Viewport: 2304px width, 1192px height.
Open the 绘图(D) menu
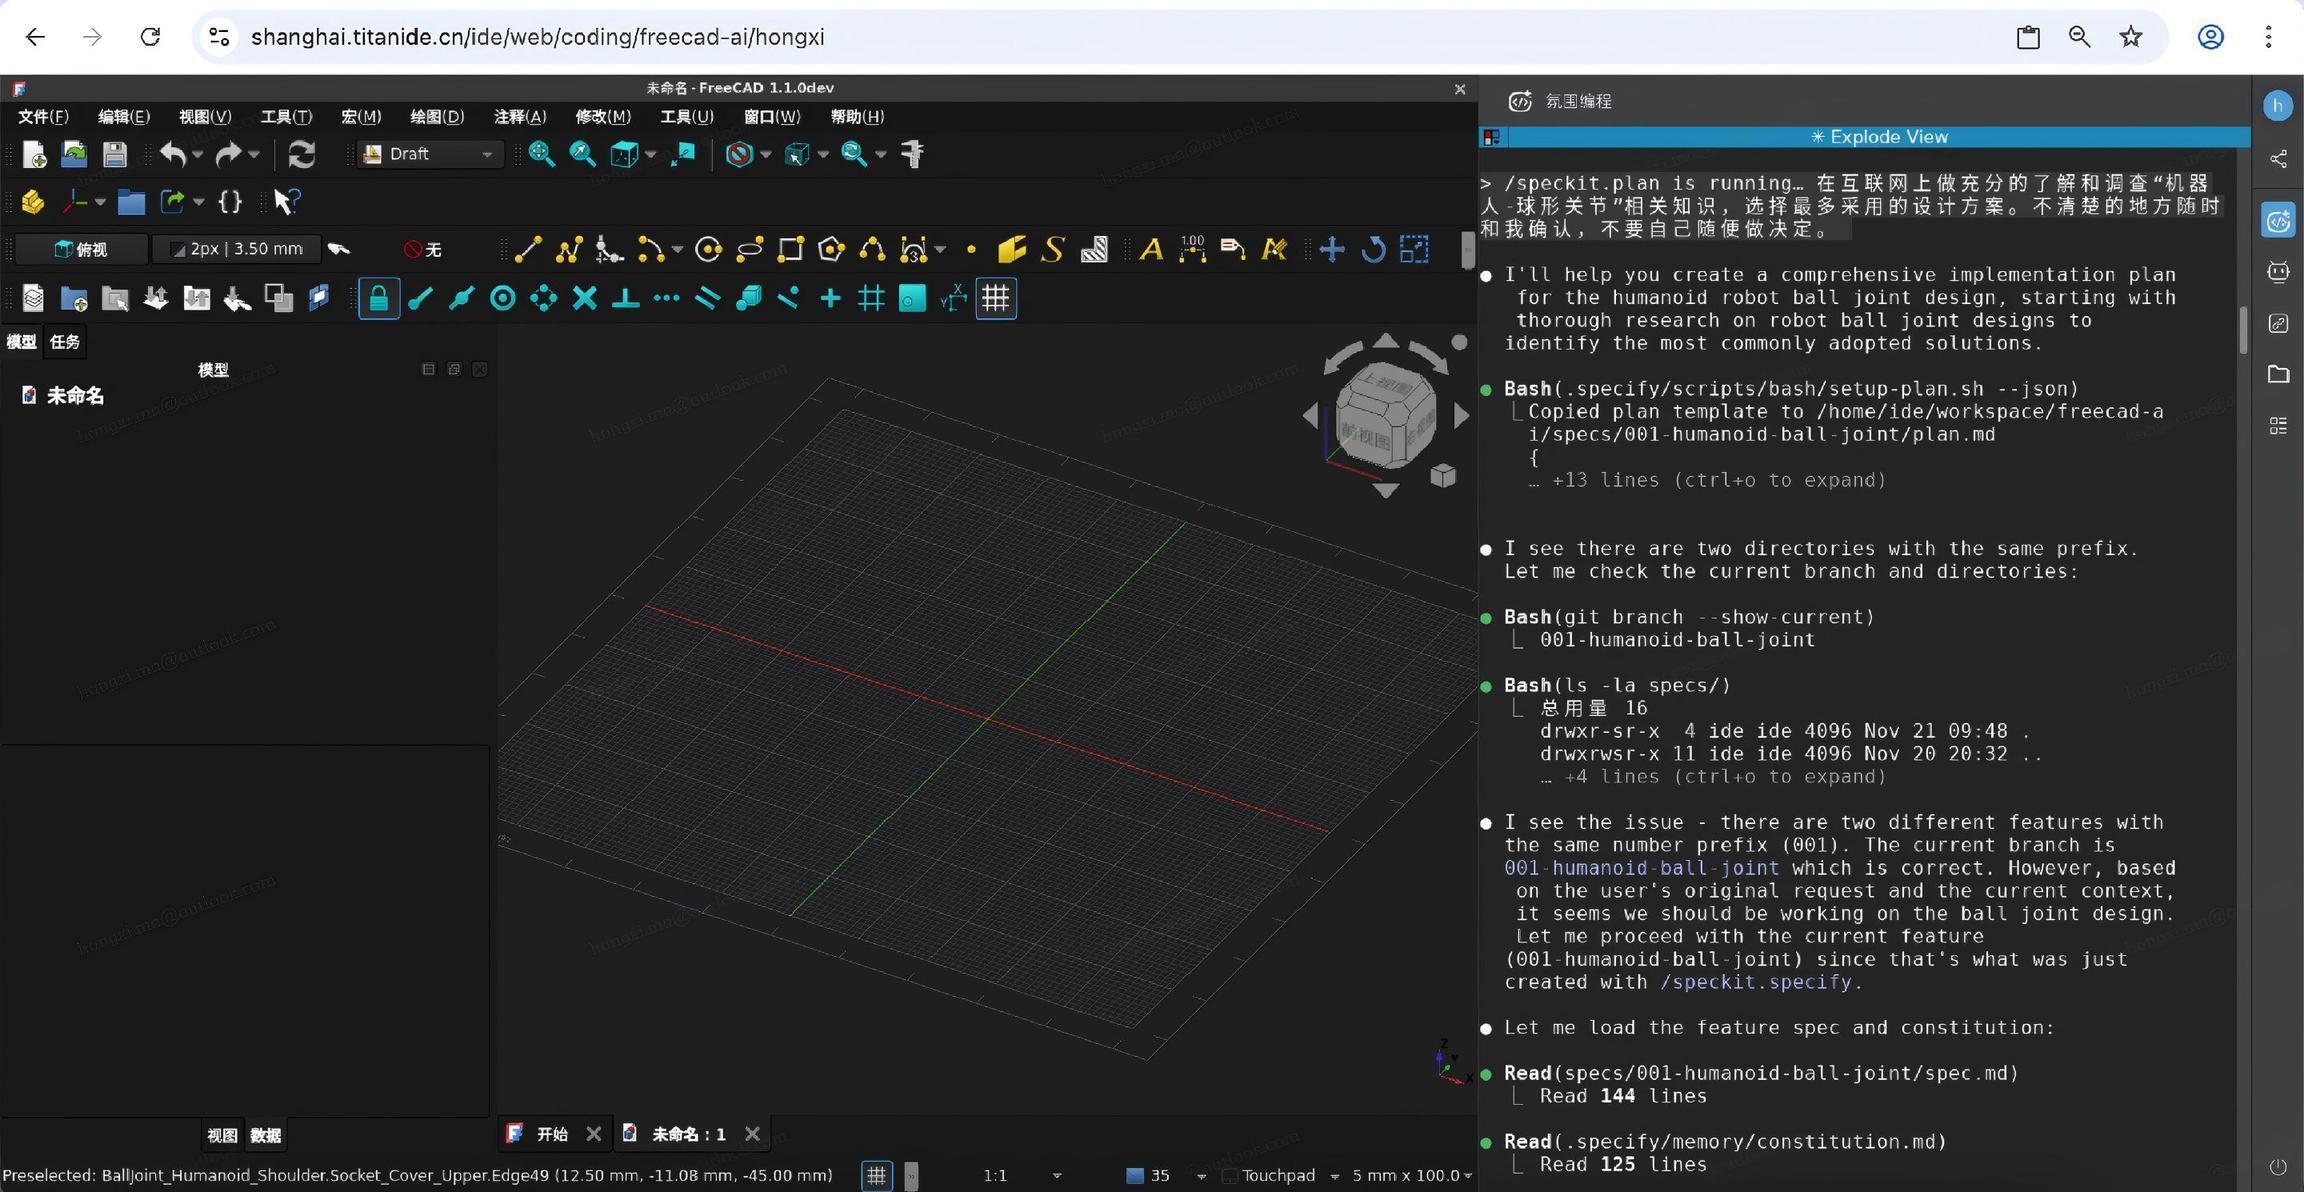(437, 117)
